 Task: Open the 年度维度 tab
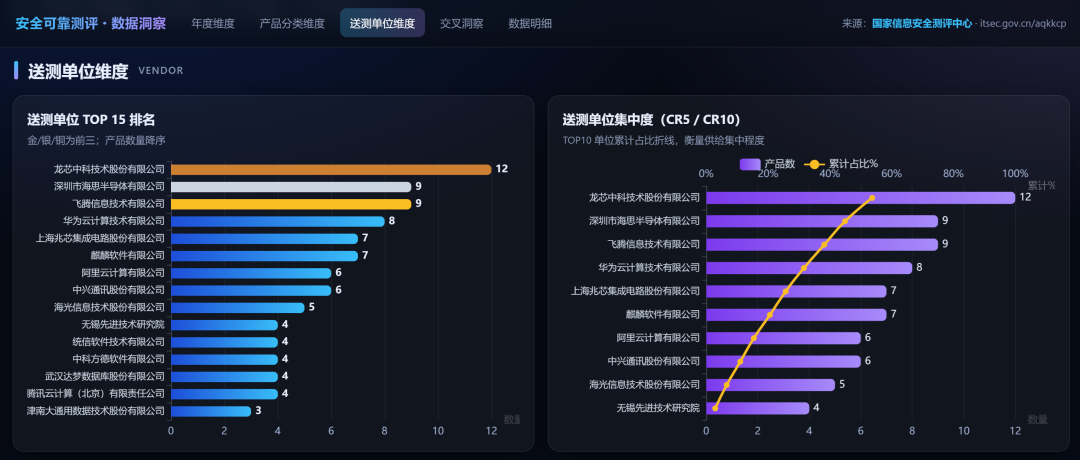[x=213, y=23]
